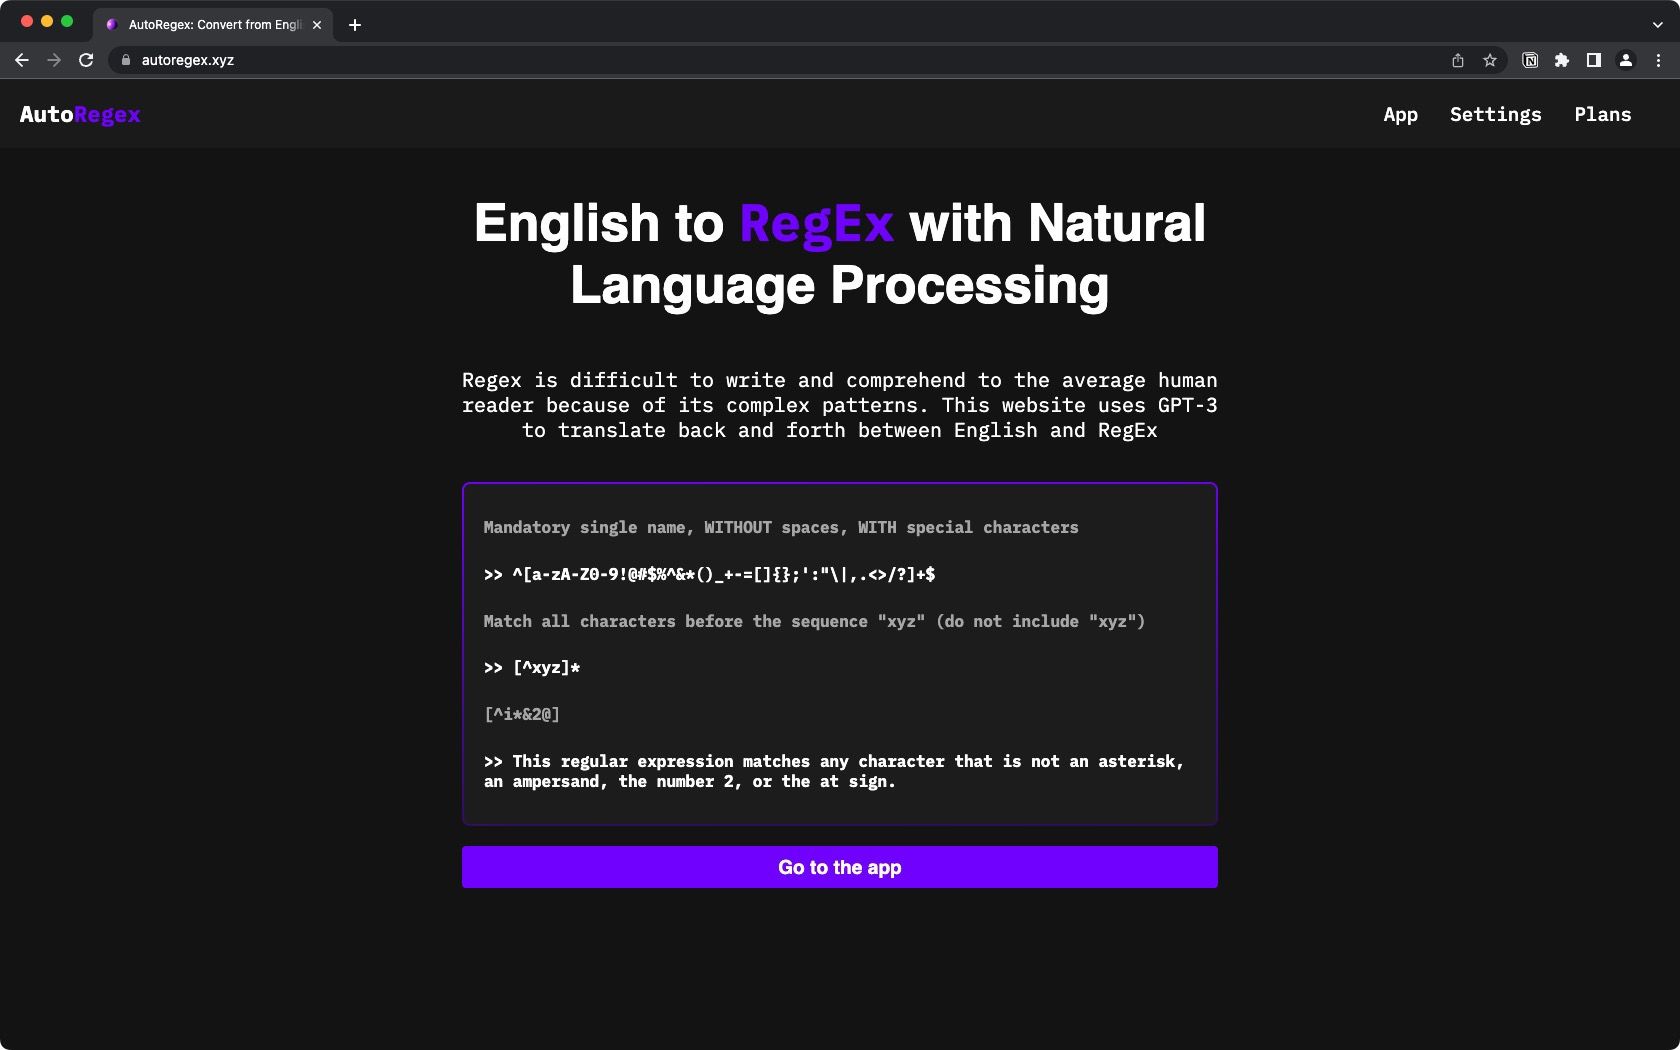This screenshot has height=1050, width=1680.
Task: Click the address bar URL autoregex.xyz
Action: tap(188, 60)
